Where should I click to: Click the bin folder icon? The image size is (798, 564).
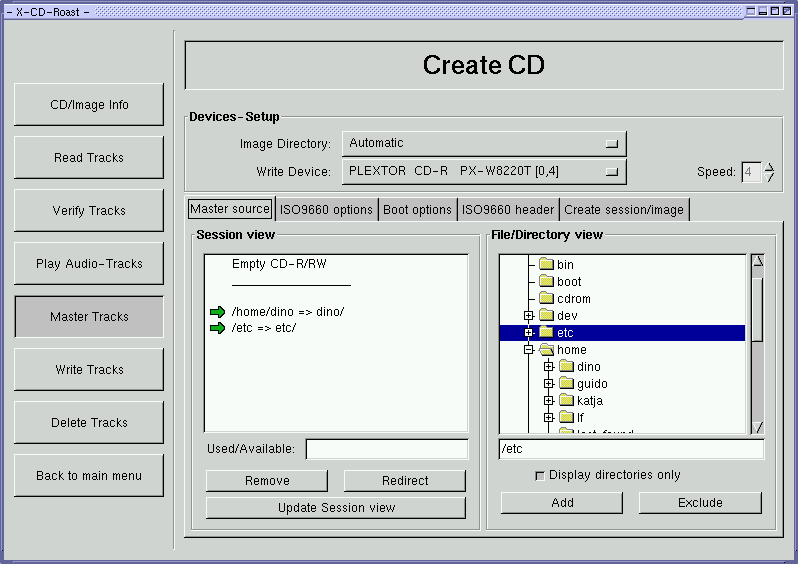tap(546, 265)
